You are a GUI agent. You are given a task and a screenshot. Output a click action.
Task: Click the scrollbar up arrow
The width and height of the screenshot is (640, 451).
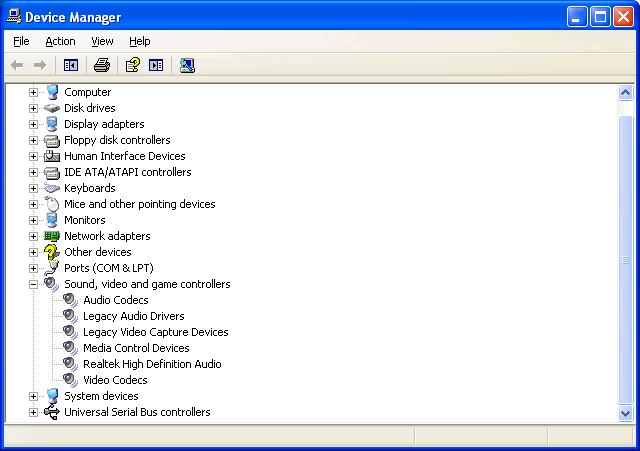click(x=625, y=93)
